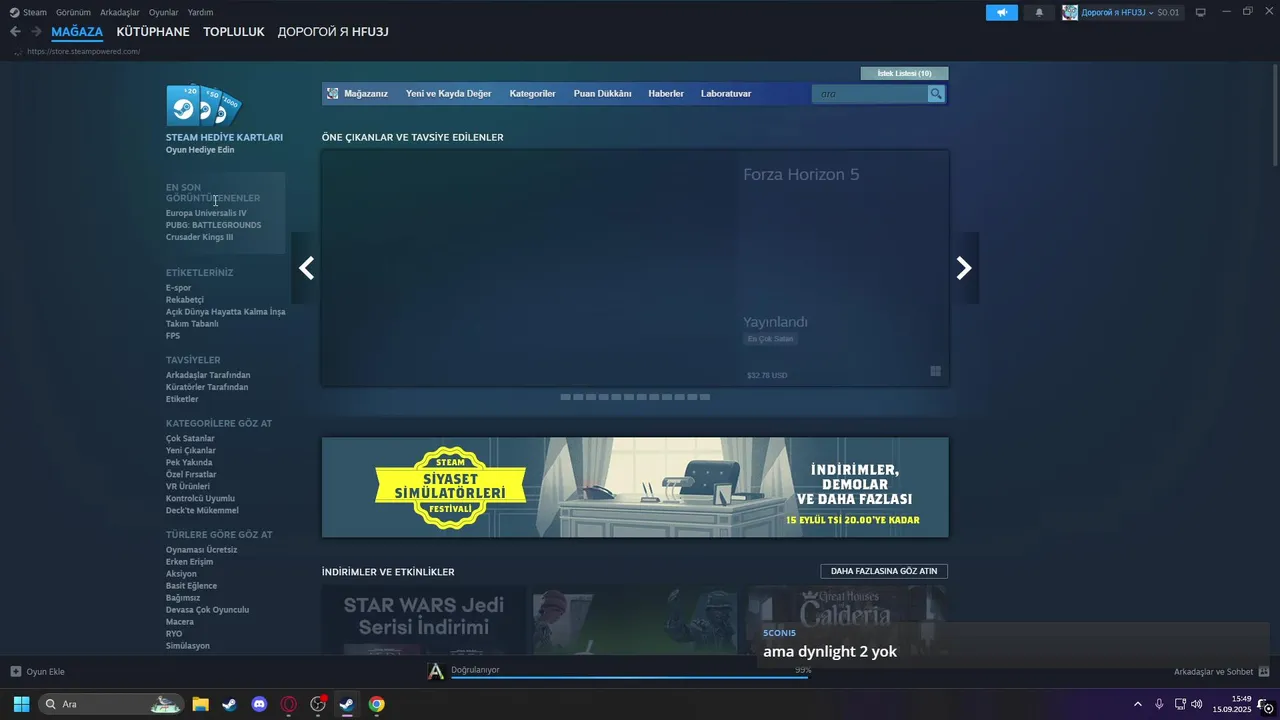Open Haberler in store nav

[x=666, y=93]
